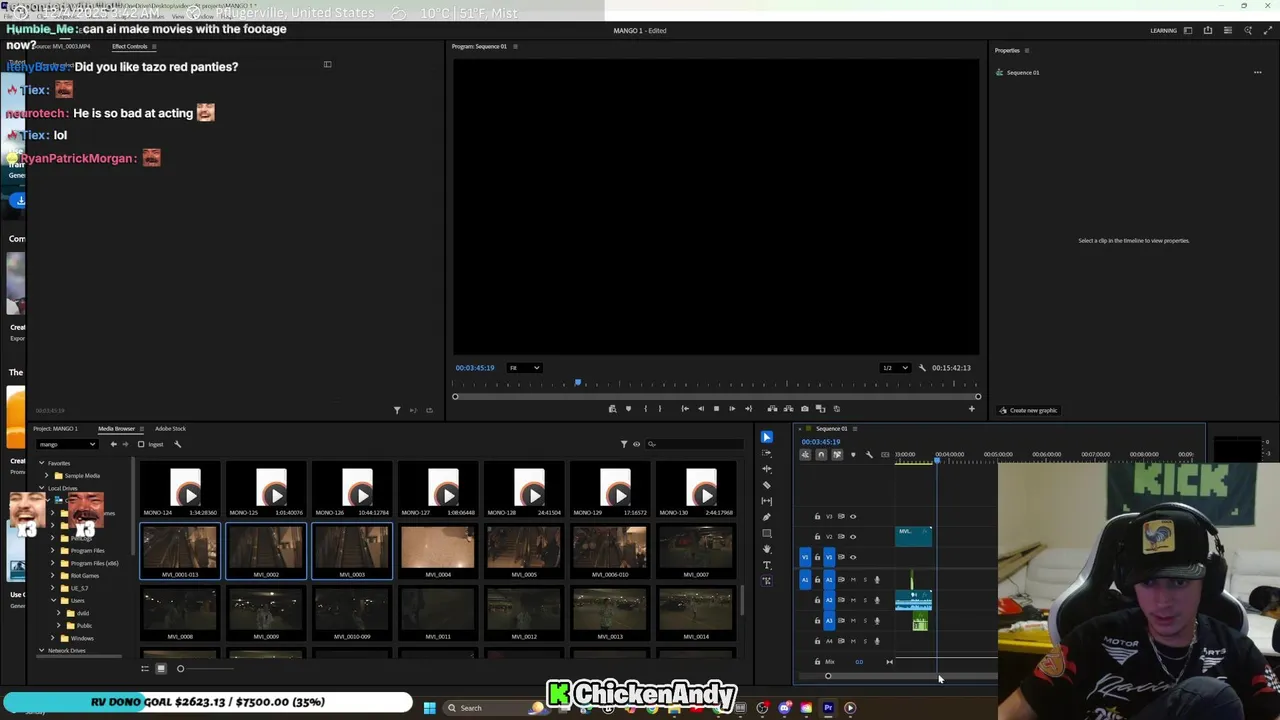This screenshot has height=720, width=1280.
Task: Select the Track Select Forward tool
Action: [767, 453]
